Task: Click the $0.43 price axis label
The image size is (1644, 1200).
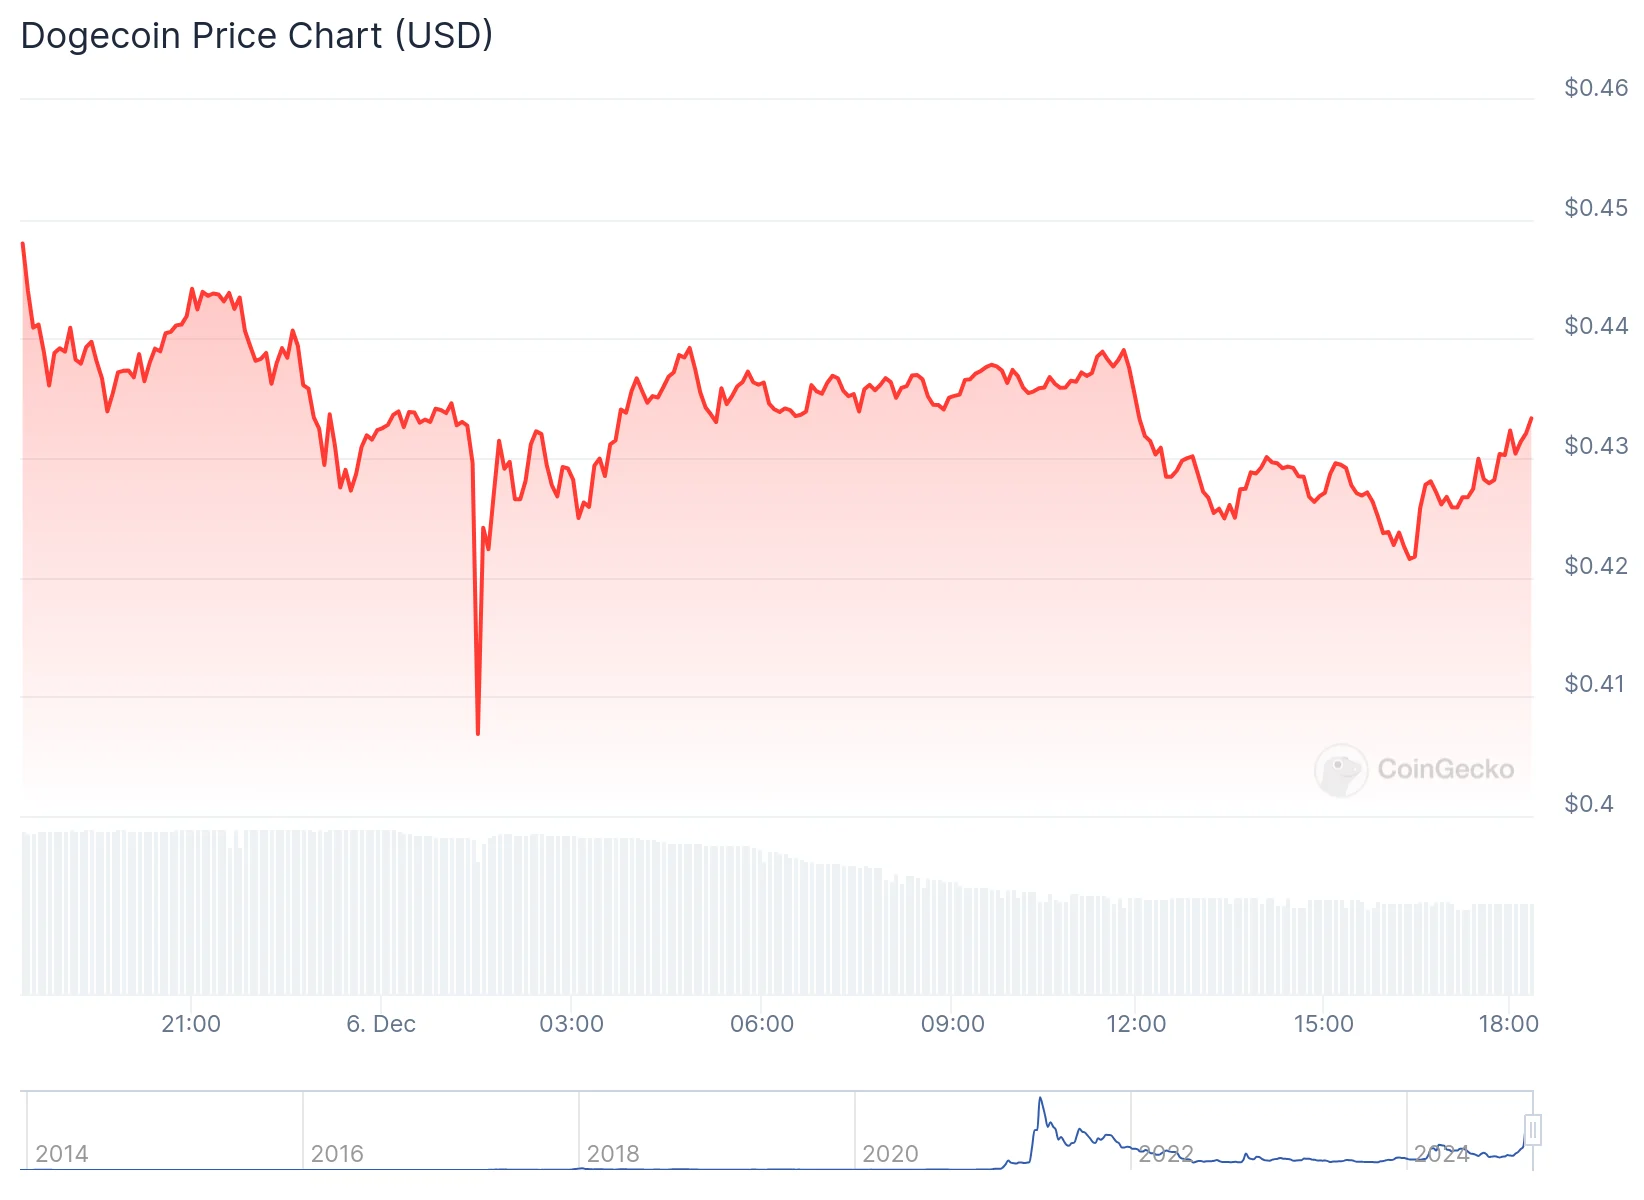Action: point(1596,446)
